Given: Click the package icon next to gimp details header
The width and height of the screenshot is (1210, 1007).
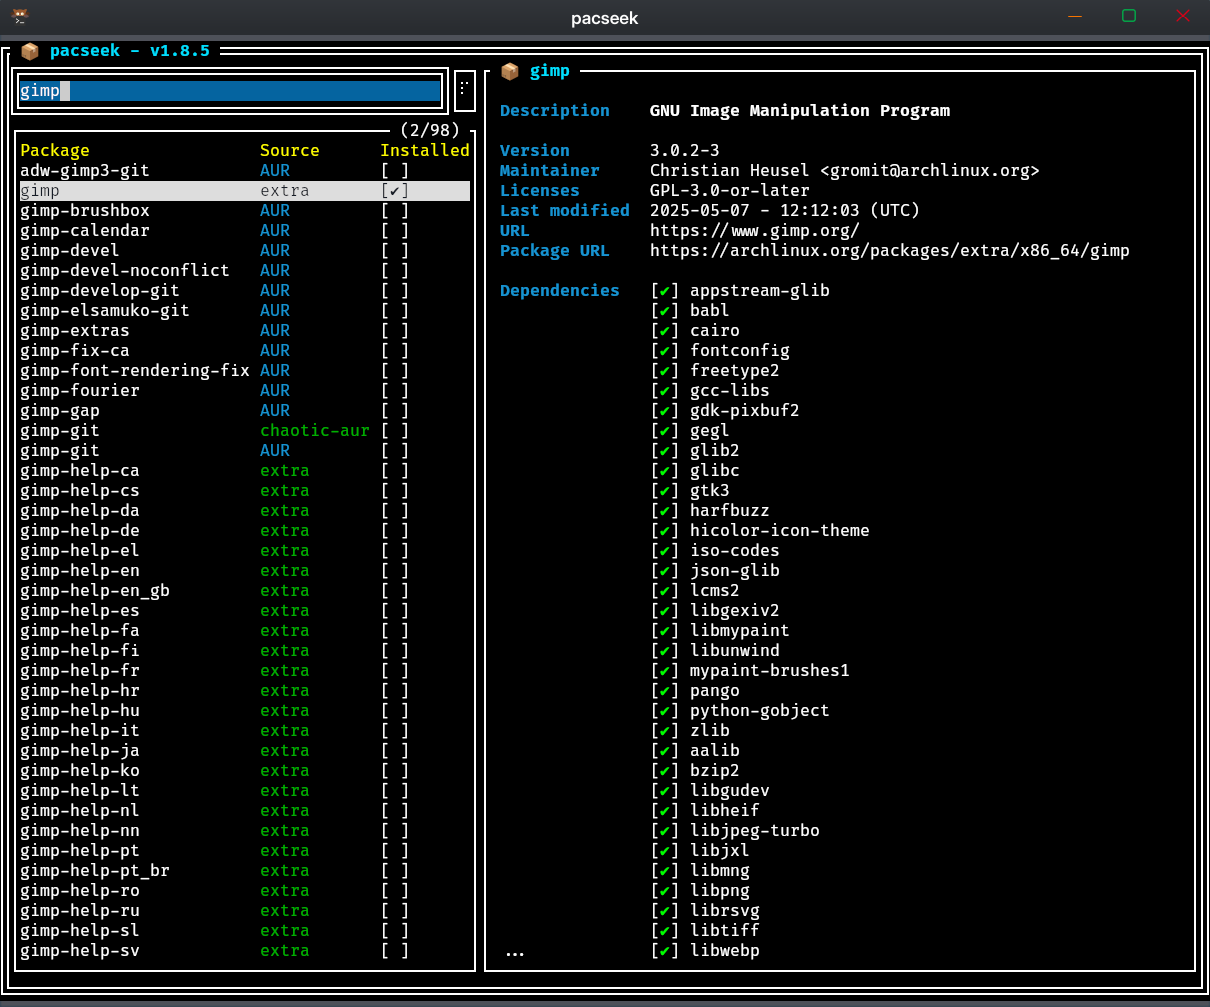Looking at the screenshot, I should click(510, 71).
